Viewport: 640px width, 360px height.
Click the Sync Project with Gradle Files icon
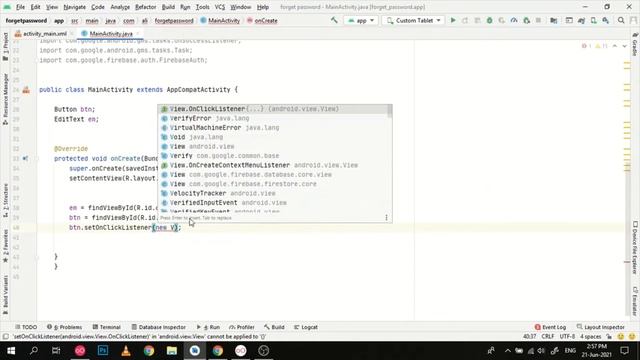(x=581, y=20)
